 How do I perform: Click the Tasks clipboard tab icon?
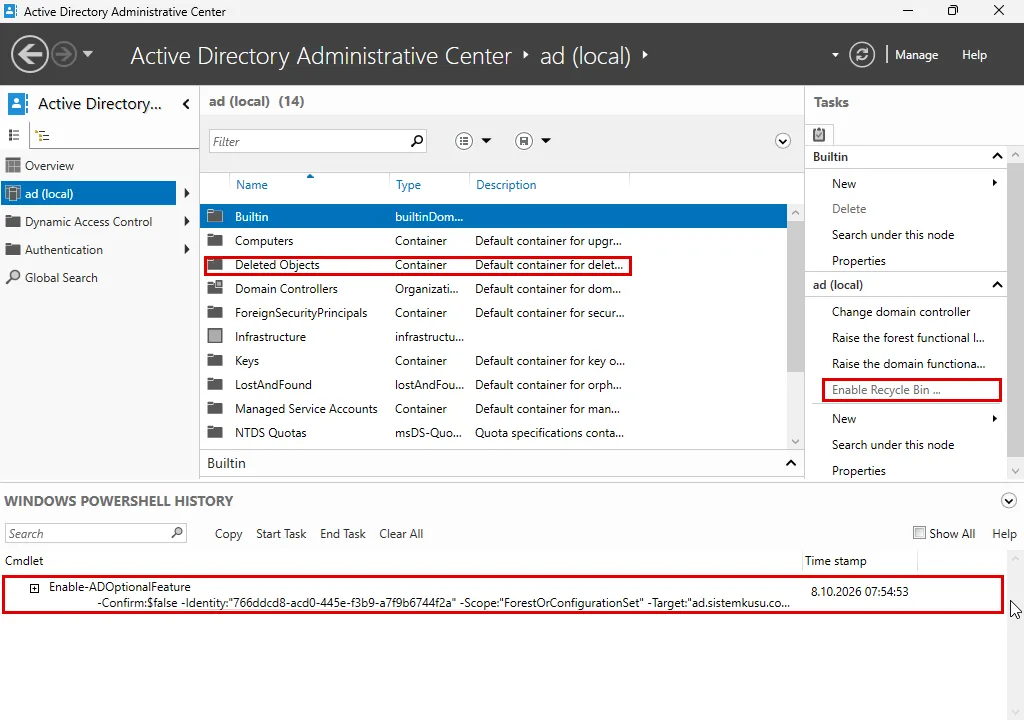pos(819,134)
